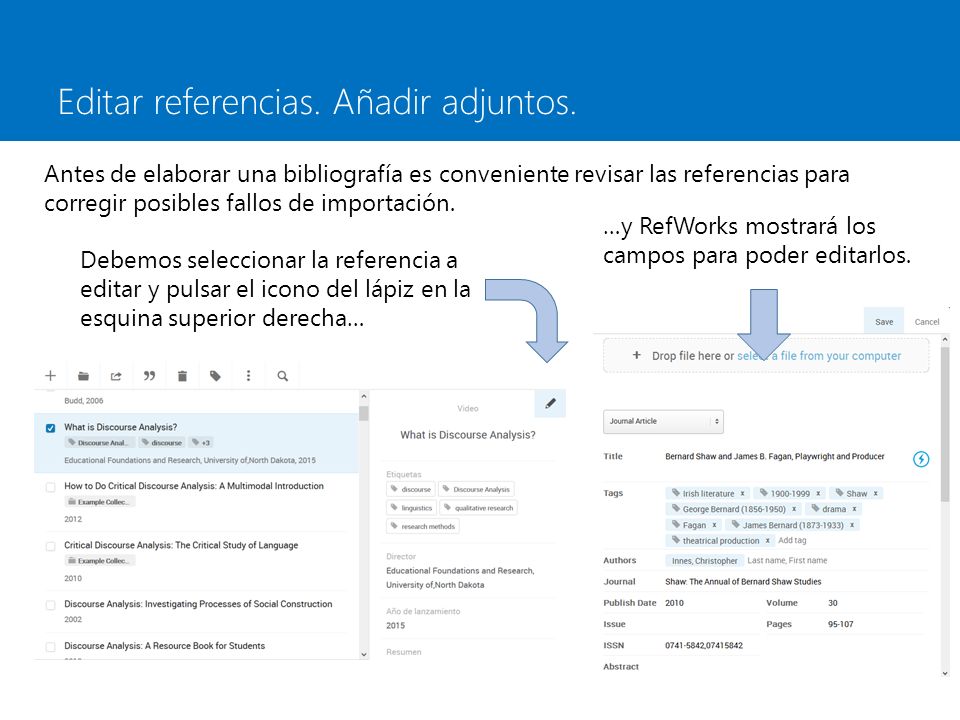Remove the 'George Bernard (1856-1950)' tag
960x720 pixels.
794,509
